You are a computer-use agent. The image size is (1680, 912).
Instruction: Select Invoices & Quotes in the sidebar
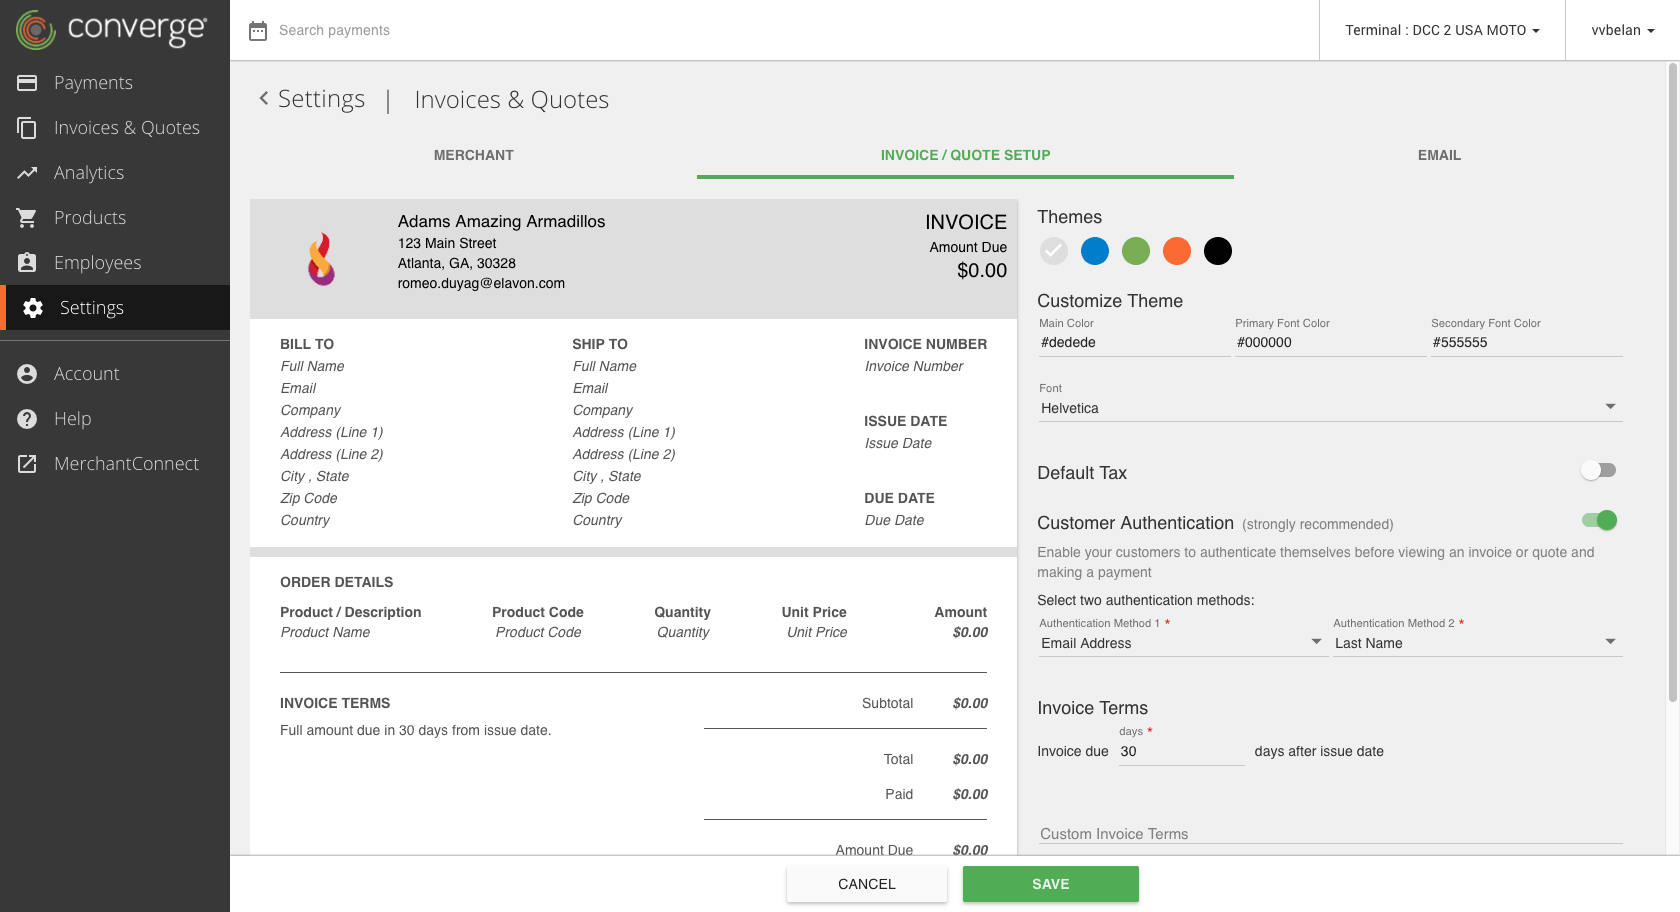coord(127,127)
